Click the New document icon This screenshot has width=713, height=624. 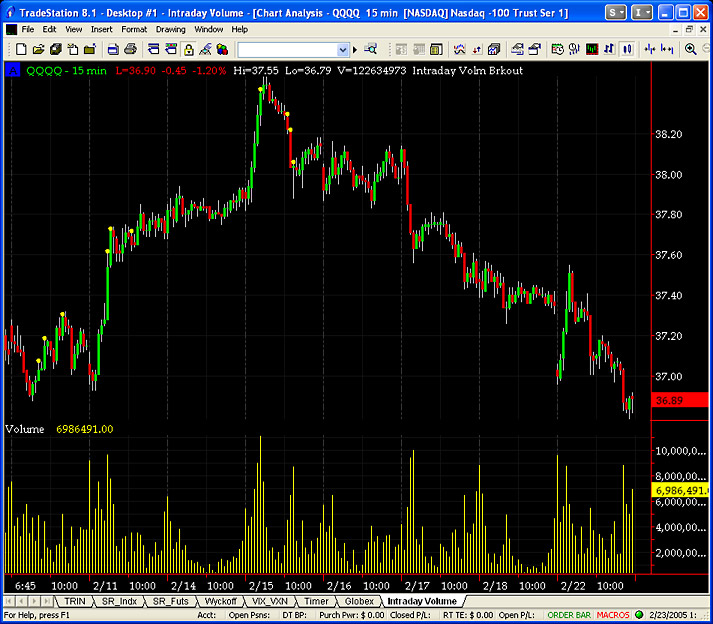click(x=21, y=49)
